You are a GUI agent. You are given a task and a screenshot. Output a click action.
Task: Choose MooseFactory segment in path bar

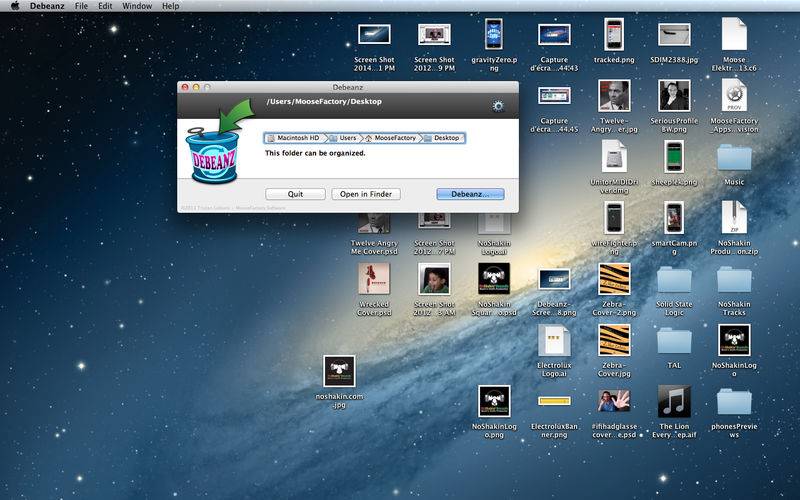click(x=390, y=138)
